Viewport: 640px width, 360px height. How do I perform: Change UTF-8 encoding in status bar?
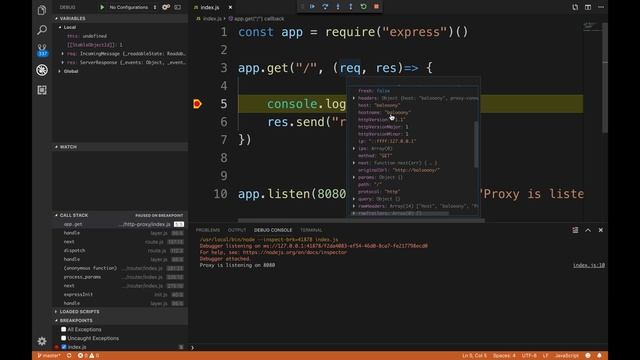pyautogui.click(x=529, y=356)
